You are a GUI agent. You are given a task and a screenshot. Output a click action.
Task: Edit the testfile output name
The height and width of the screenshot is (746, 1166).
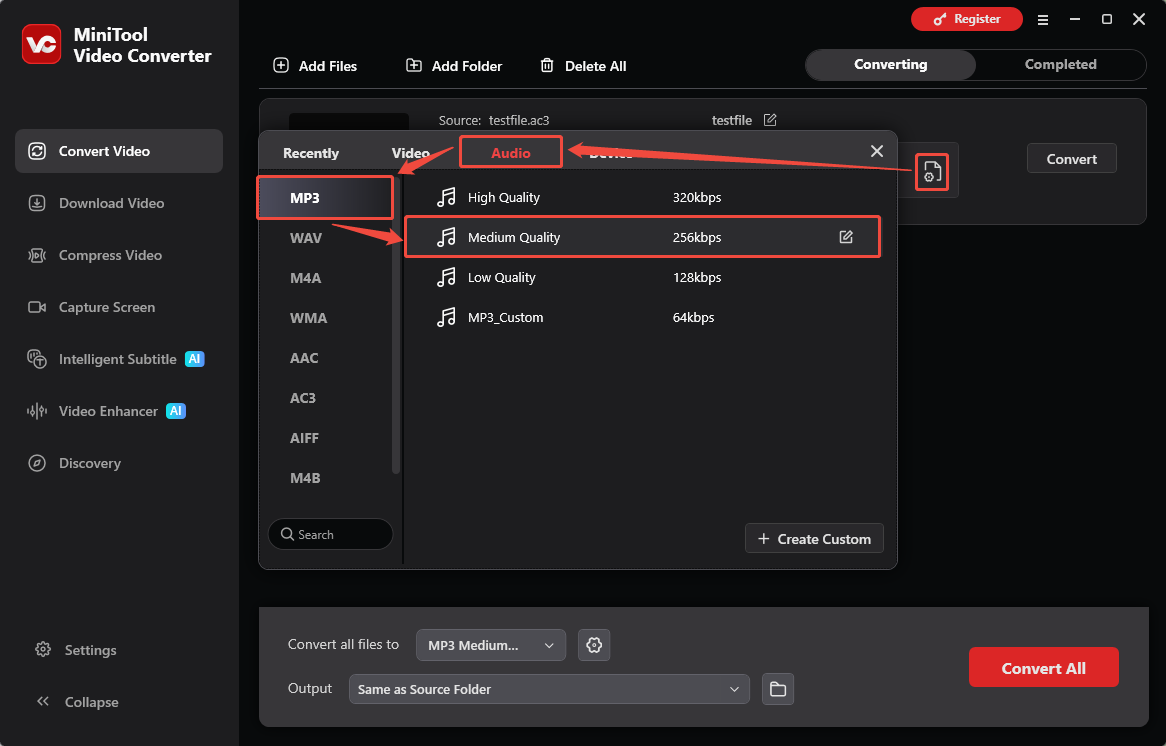pyautogui.click(x=770, y=120)
